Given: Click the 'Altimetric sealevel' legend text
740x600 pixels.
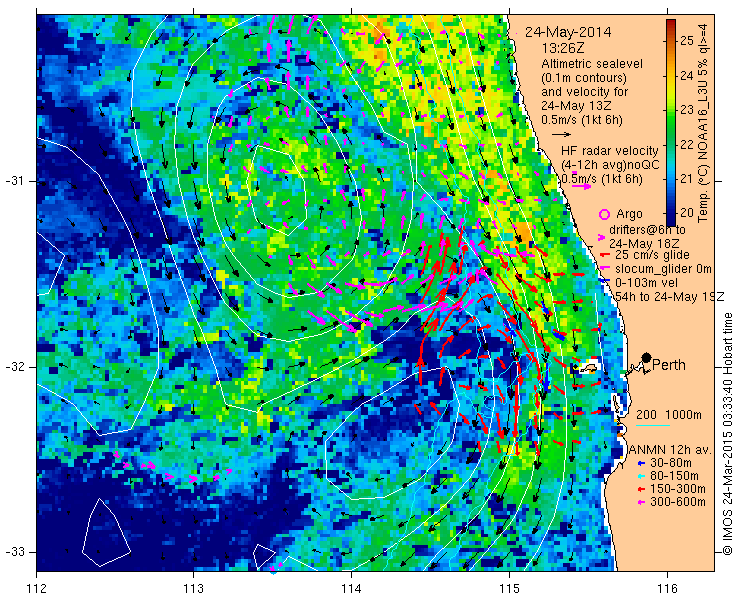Looking at the screenshot, I should pos(592,64).
